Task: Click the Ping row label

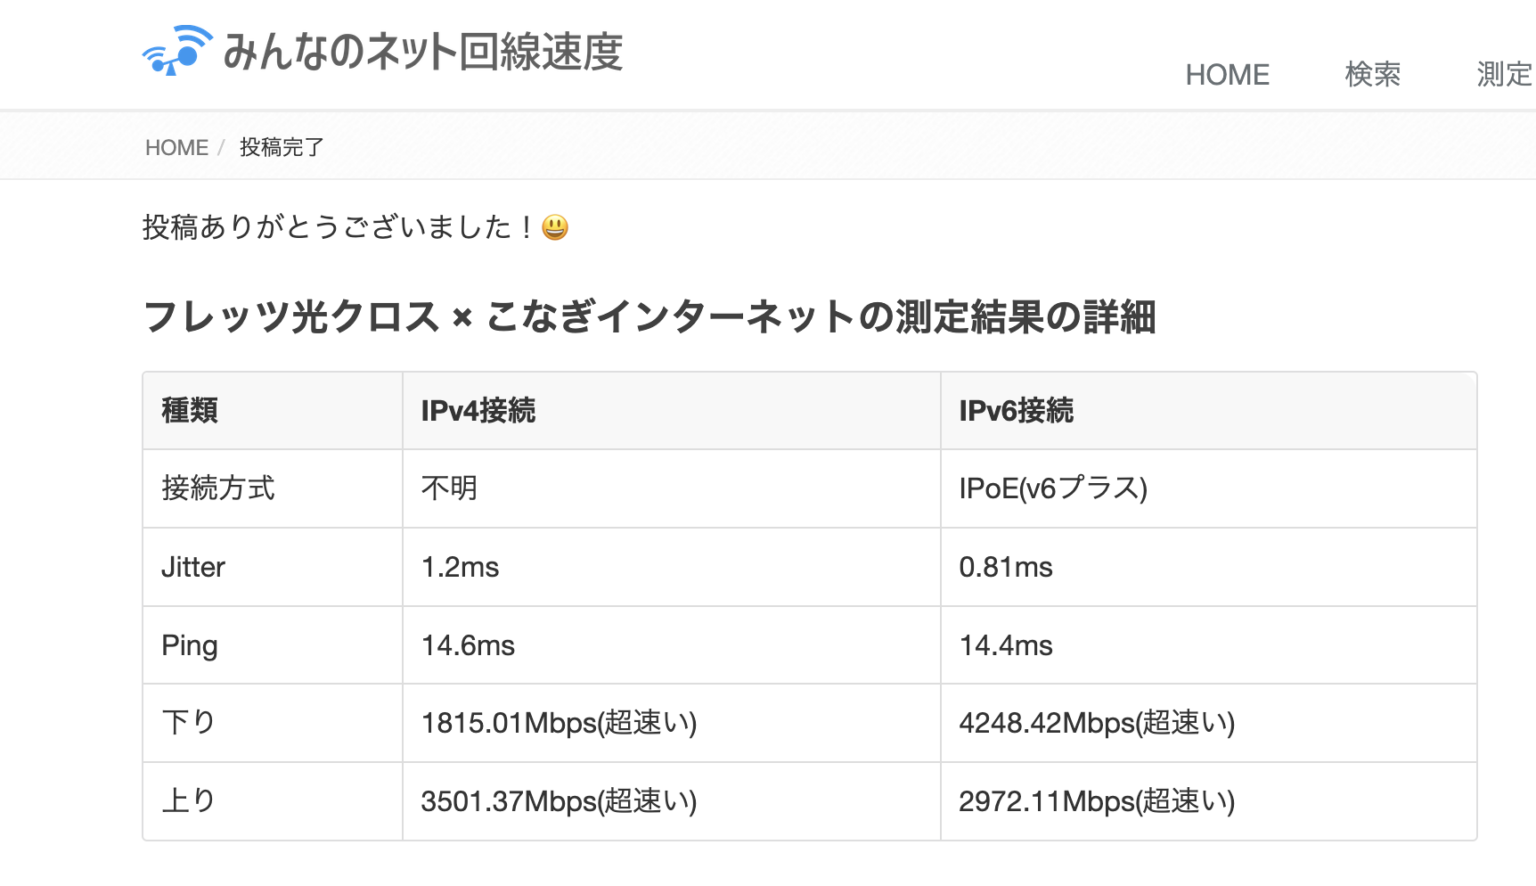Action: (x=189, y=645)
